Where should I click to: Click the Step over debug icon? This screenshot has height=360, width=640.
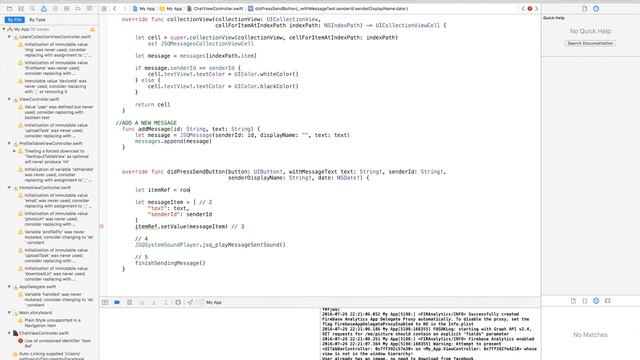142,302
